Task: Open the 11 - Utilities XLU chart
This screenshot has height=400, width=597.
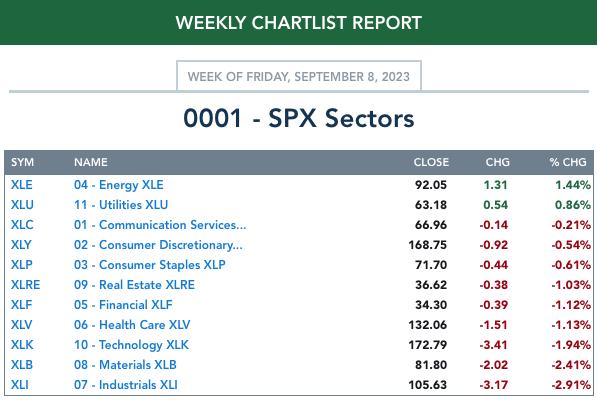Action: [121, 205]
